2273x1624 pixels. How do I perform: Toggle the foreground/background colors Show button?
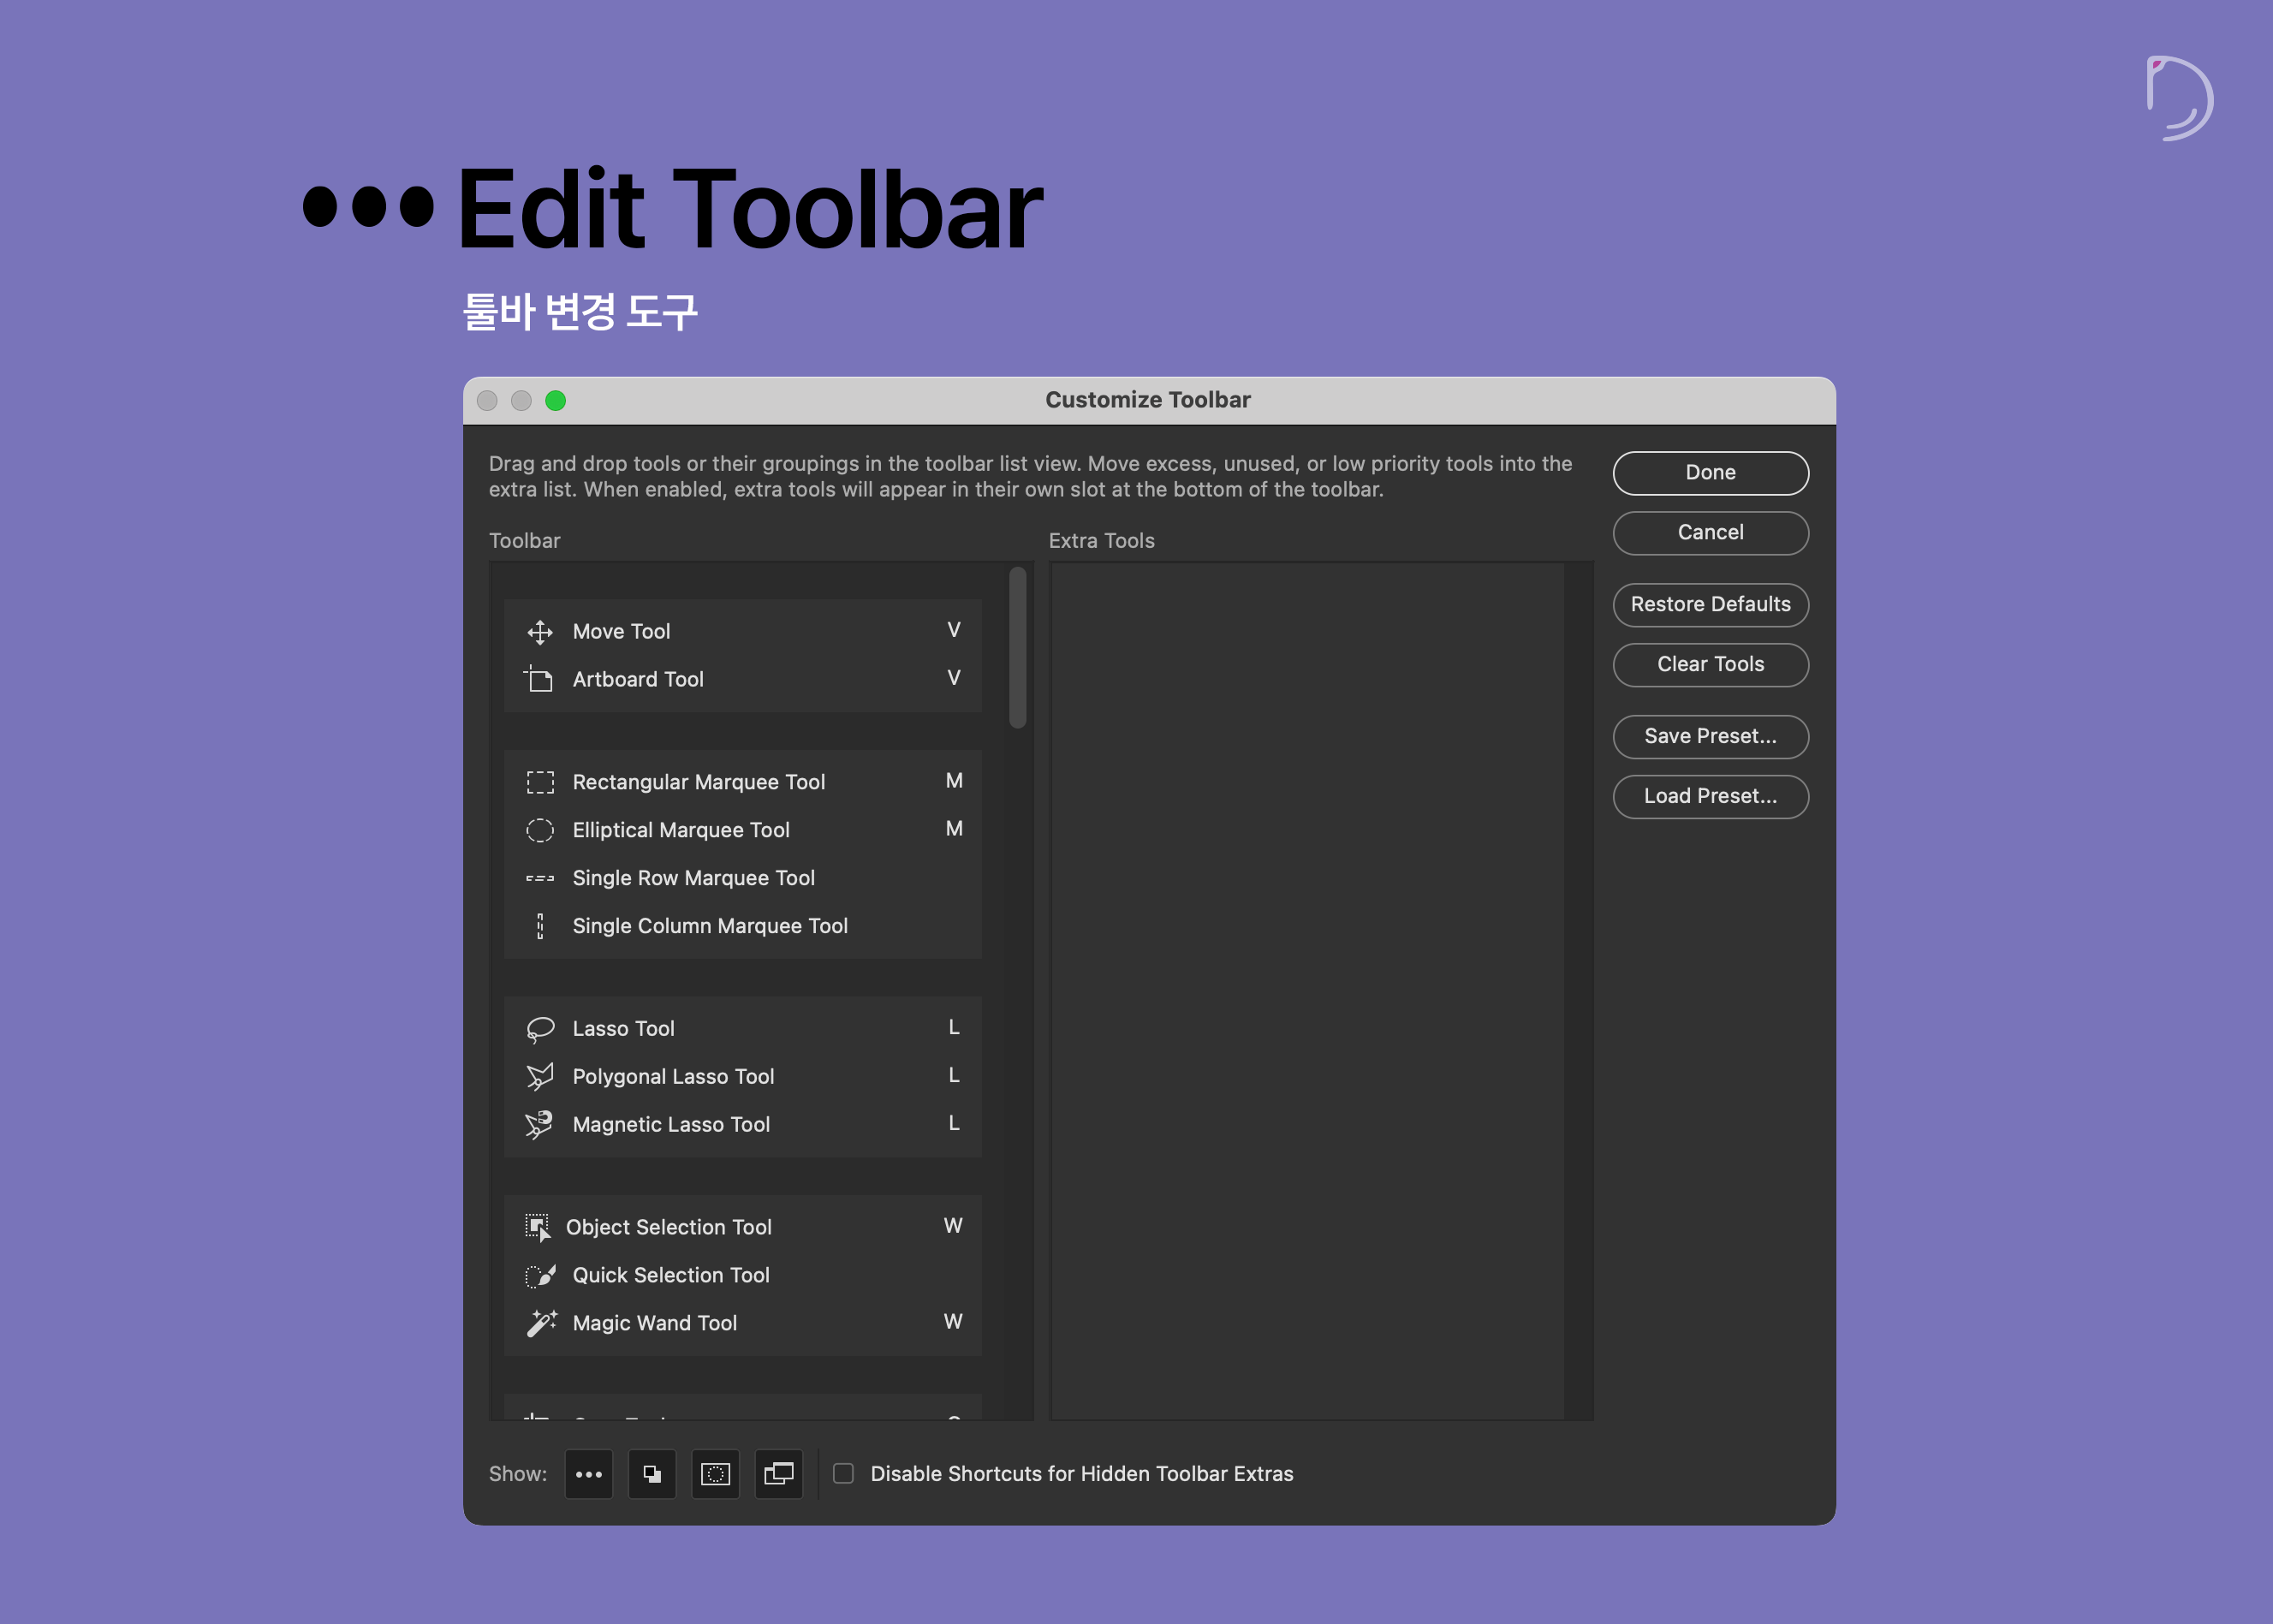click(652, 1474)
